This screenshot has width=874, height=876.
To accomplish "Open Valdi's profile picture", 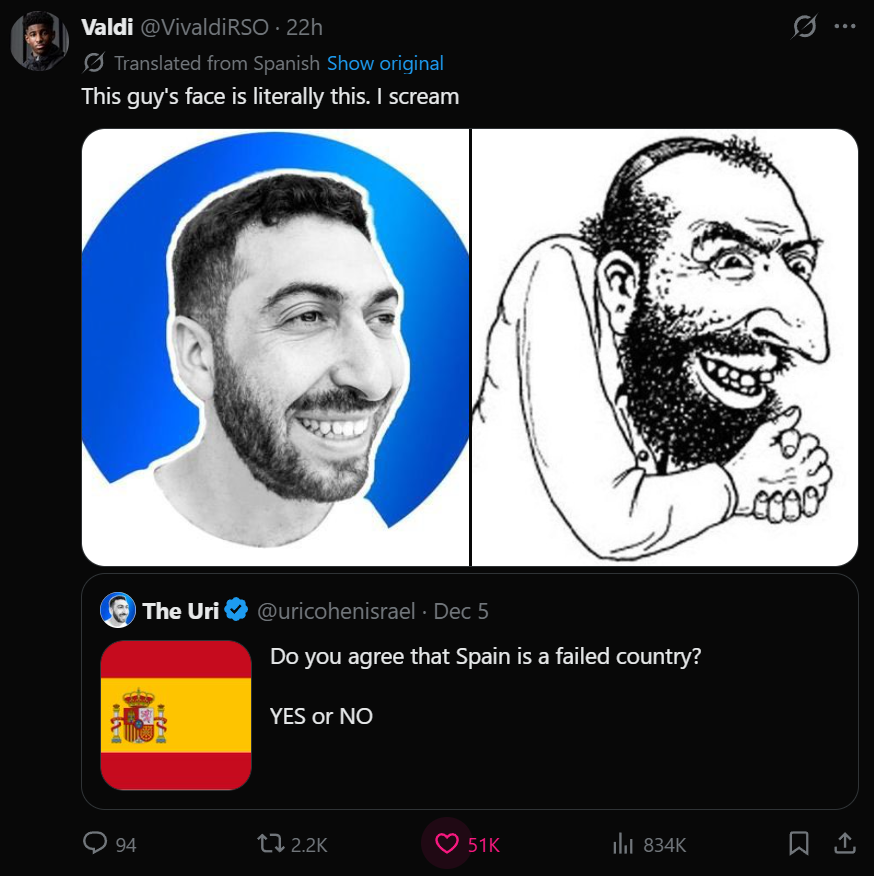I will pyautogui.click(x=39, y=41).
